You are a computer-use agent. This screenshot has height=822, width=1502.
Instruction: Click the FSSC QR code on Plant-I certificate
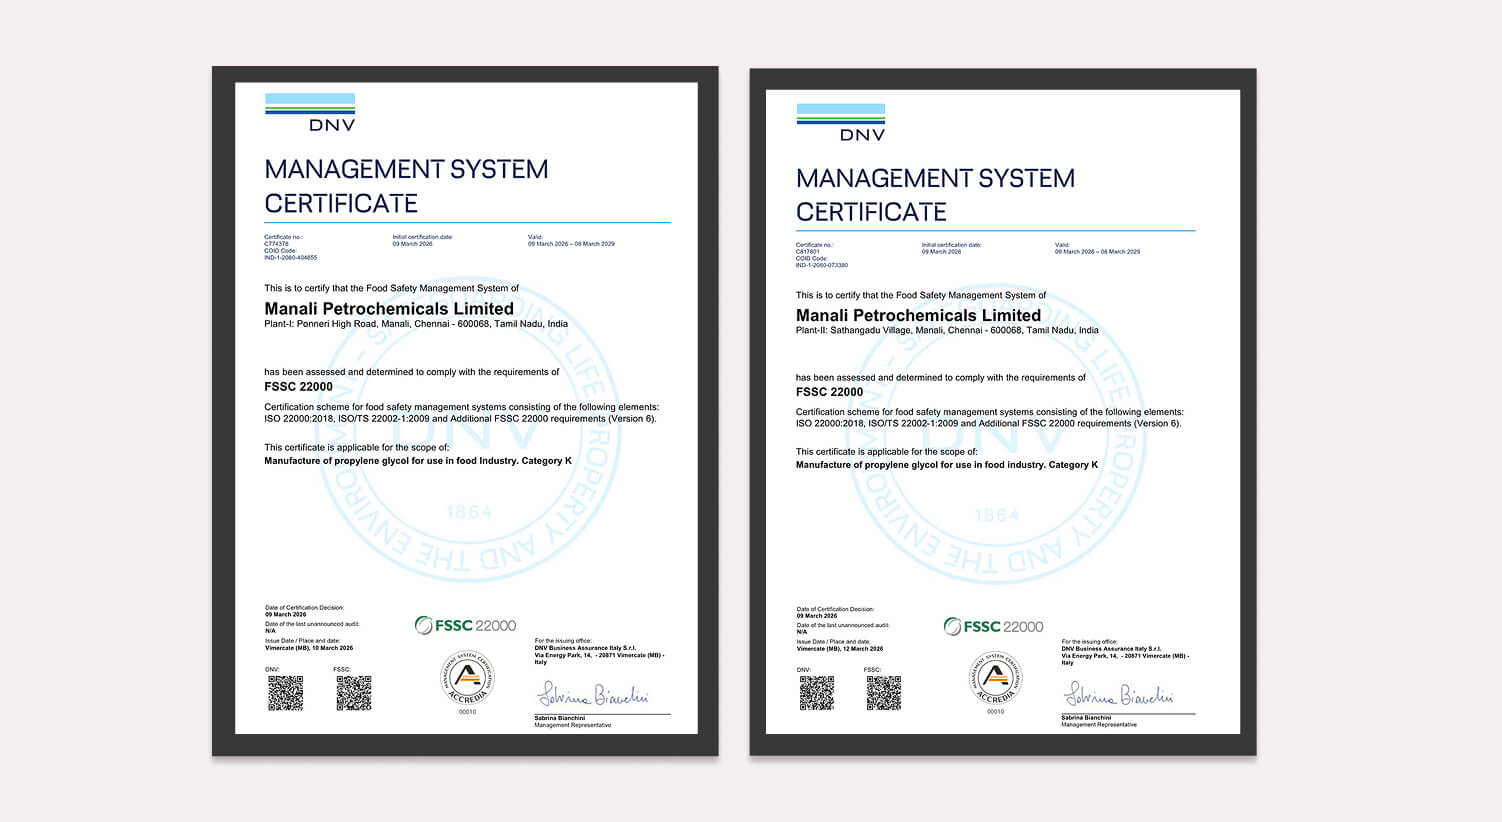click(353, 693)
